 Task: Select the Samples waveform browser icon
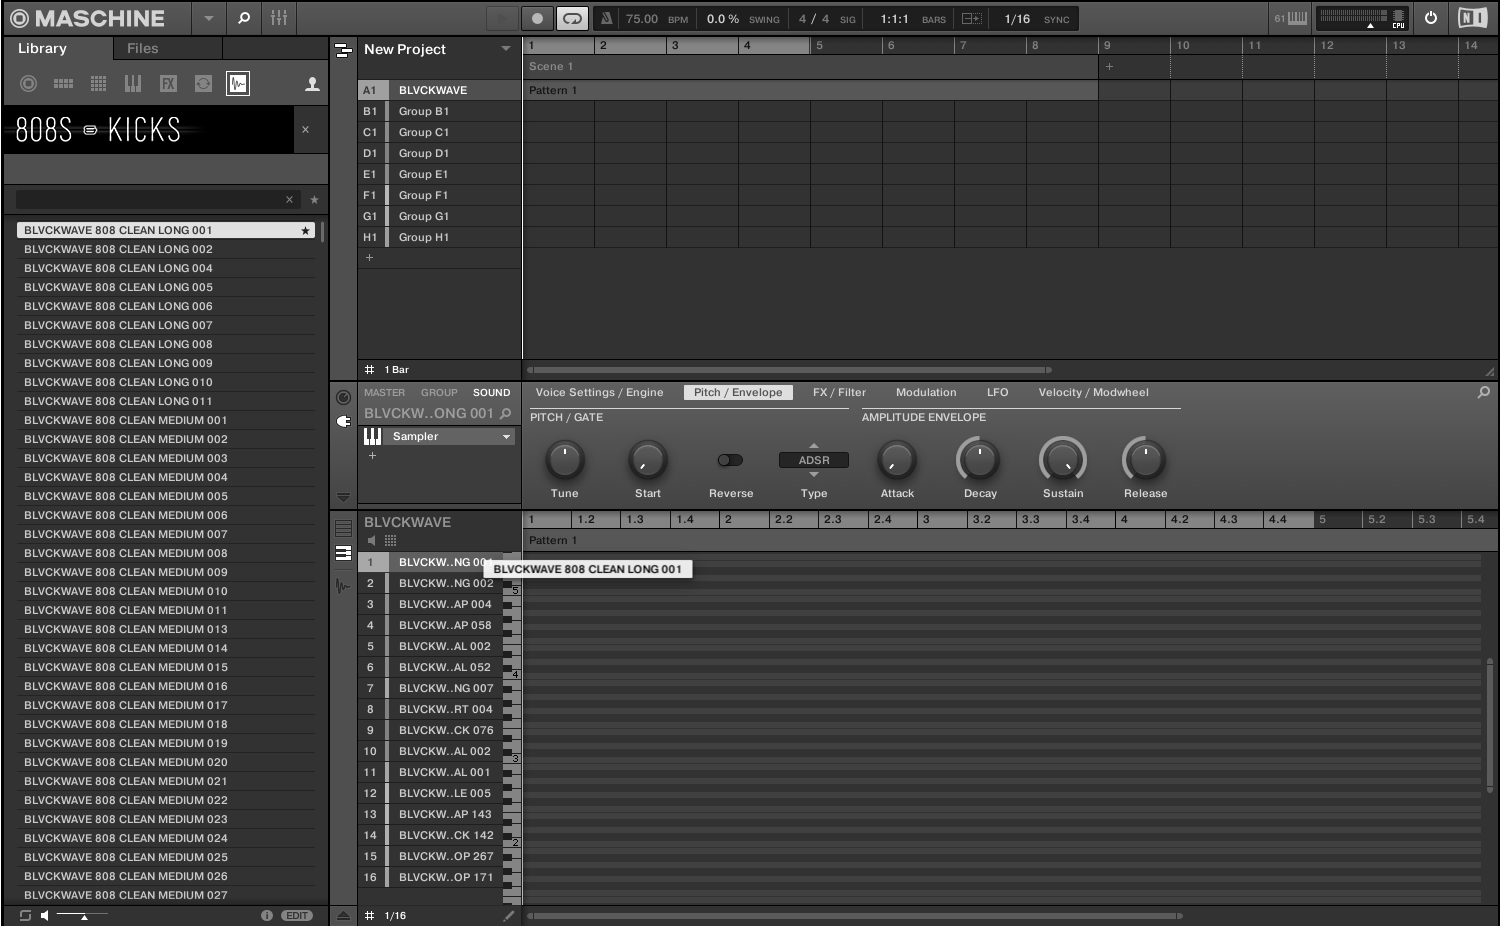tap(237, 84)
